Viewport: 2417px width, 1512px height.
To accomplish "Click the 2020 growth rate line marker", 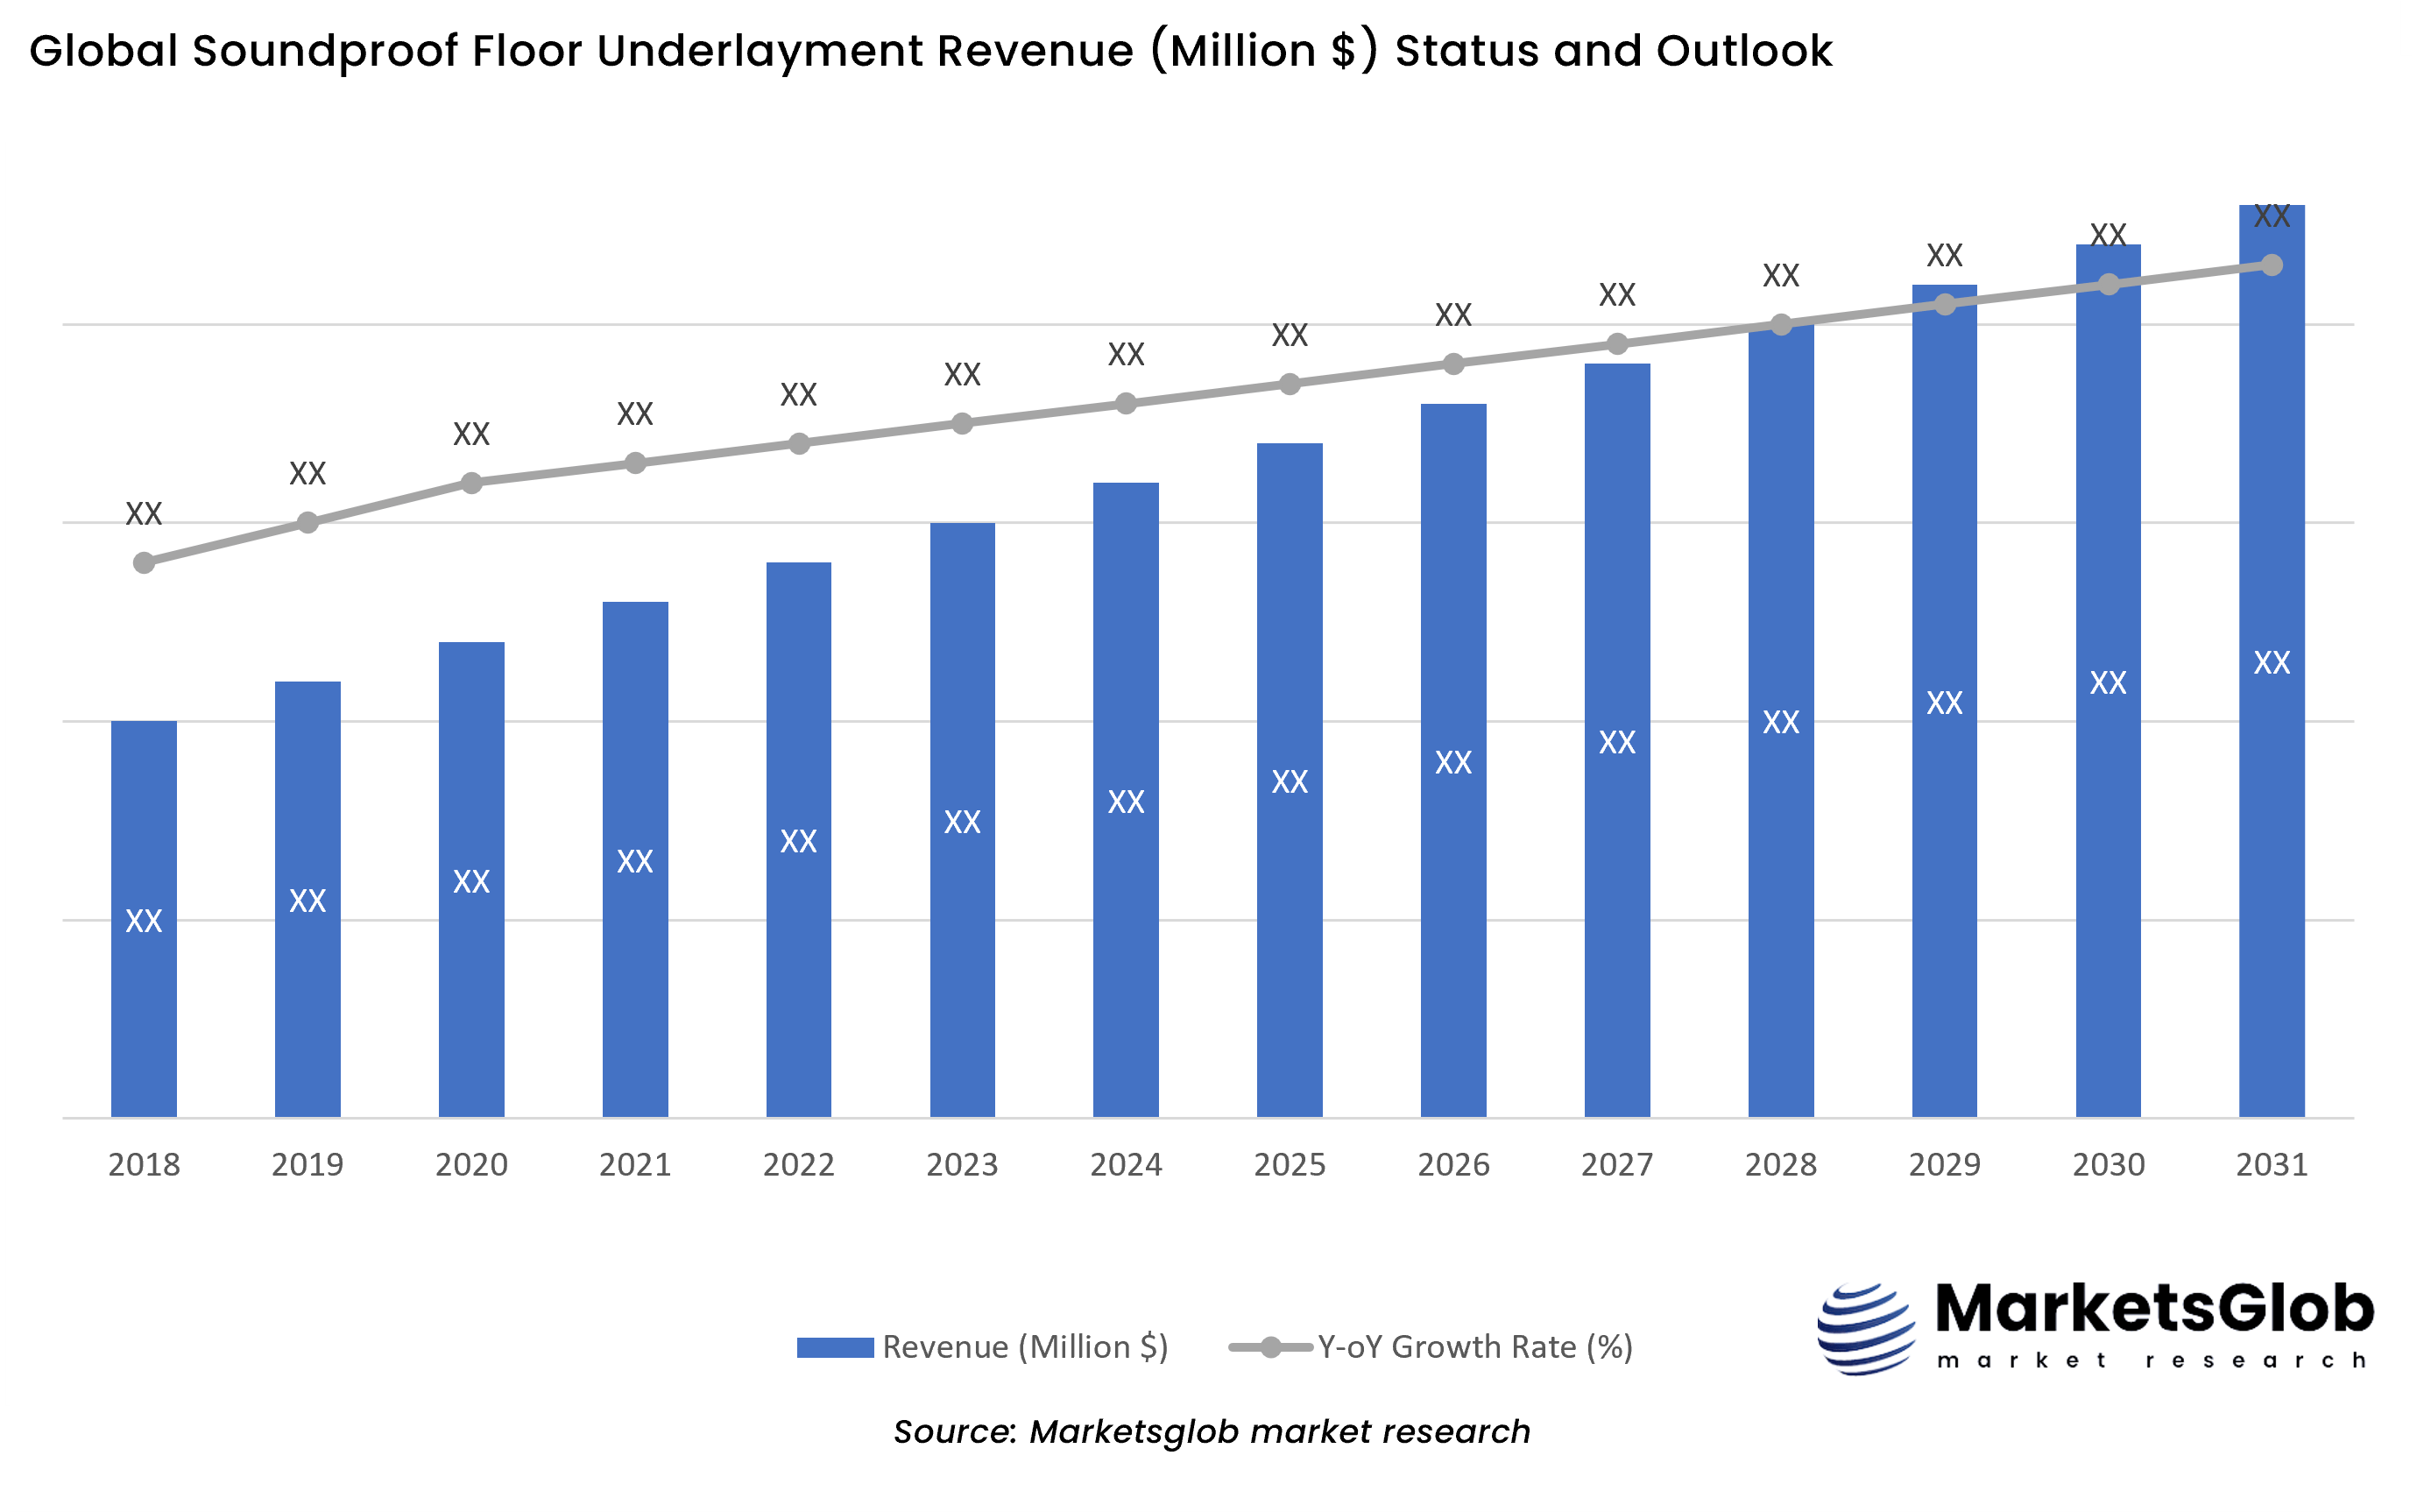I will (x=472, y=483).
